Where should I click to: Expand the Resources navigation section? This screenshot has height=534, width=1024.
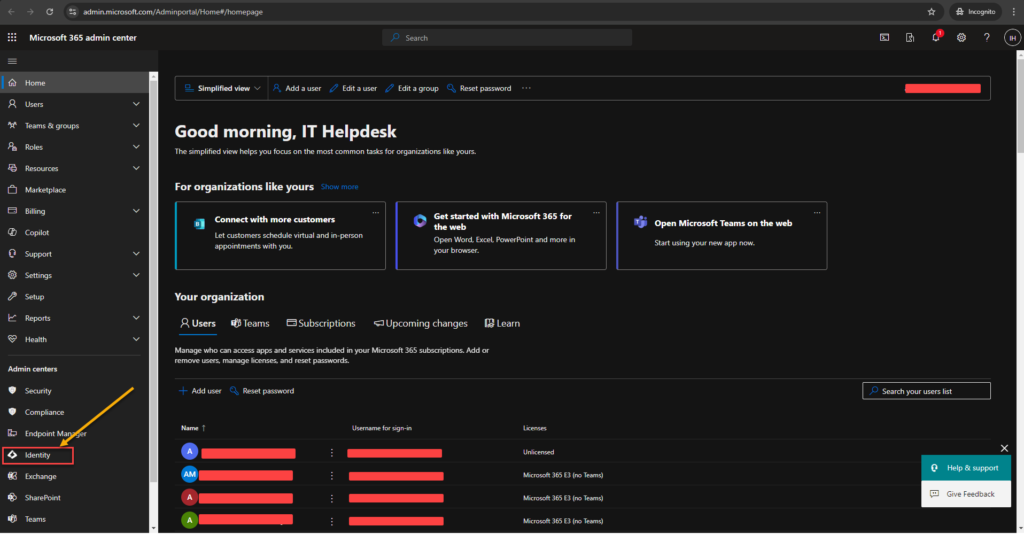tap(136, 168)
